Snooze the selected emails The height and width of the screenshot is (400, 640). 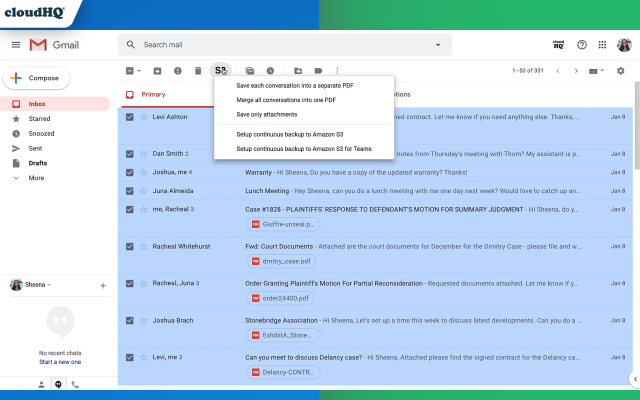[270, 71]
